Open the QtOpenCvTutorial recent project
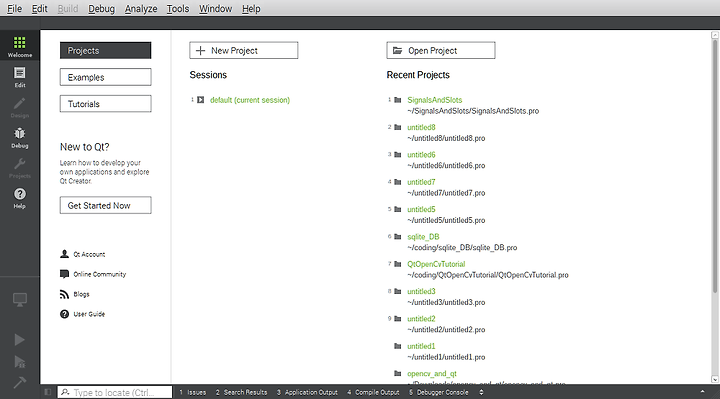The image size is (720, 399). (436, 264)
